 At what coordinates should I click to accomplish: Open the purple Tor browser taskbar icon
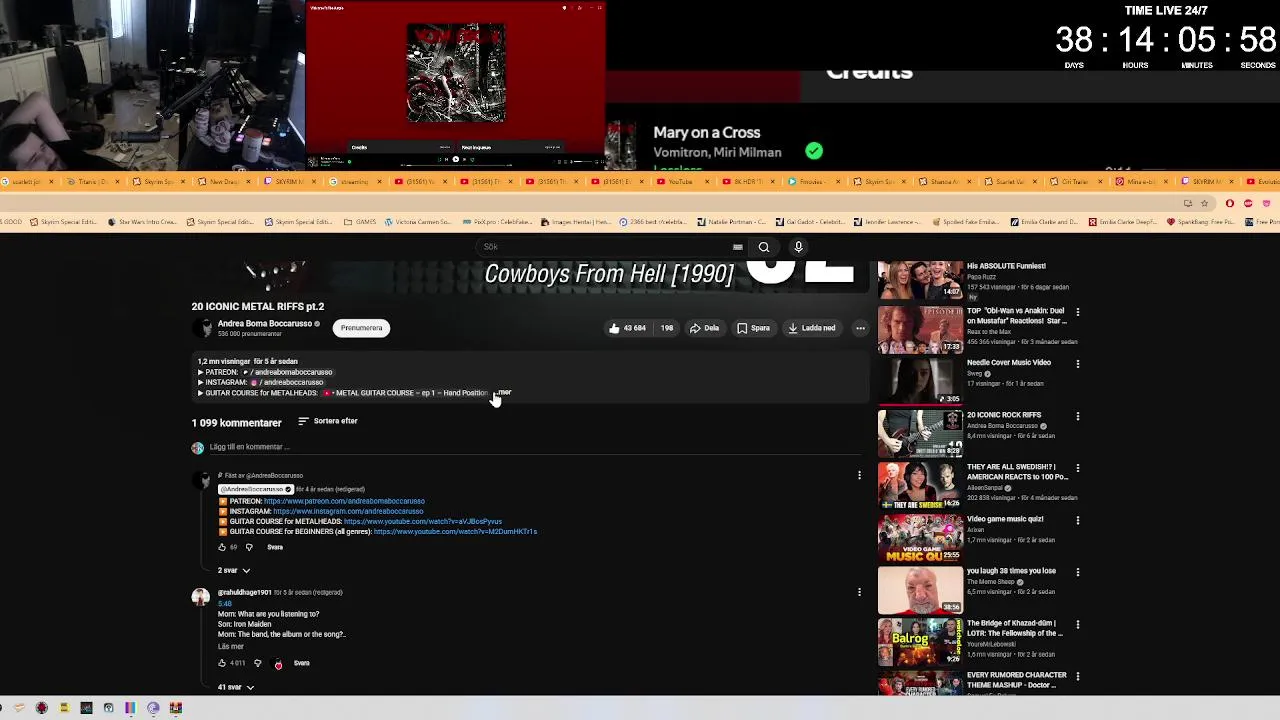(153, 708)
